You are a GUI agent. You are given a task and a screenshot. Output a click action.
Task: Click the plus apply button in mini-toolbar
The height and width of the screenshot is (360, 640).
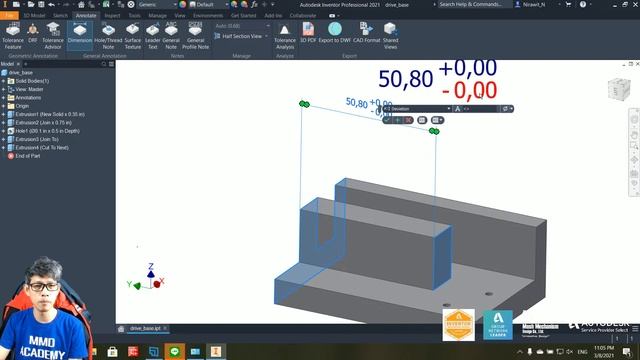click(x=398, y=120)
